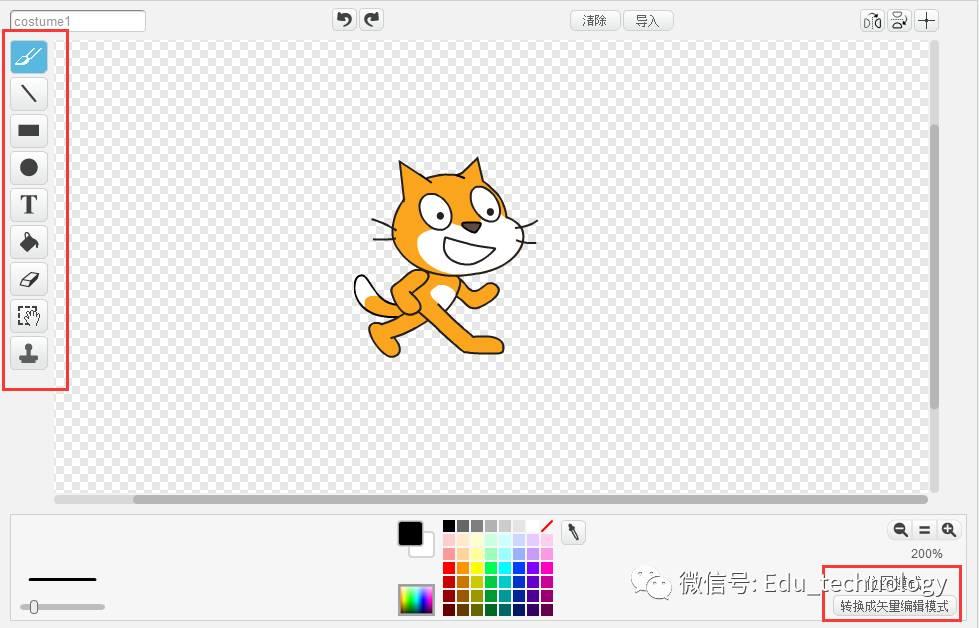Undo the last paint action
Image resolution: width=979 pixels, height=628 pixels.
[x=344, y=19]
